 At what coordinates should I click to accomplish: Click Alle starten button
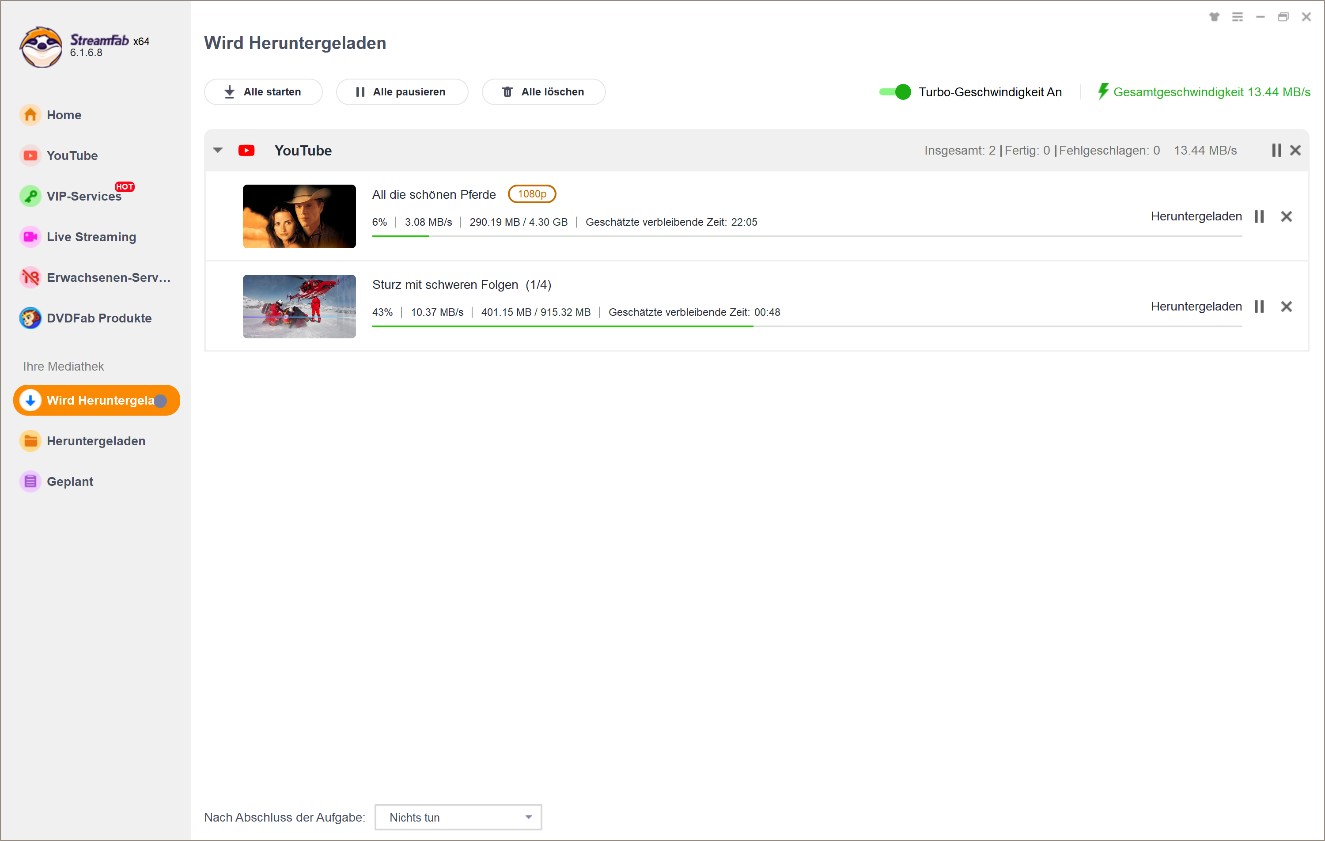pyautogui.click(x=263, y=92)
